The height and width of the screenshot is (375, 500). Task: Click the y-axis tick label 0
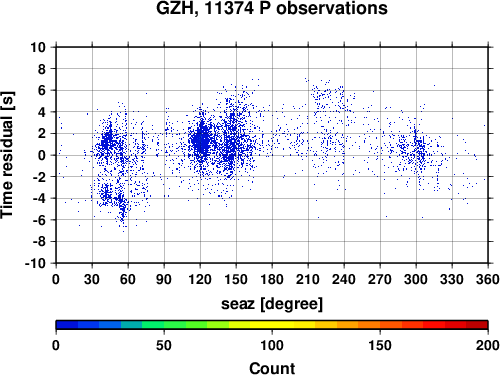point(42,155)
